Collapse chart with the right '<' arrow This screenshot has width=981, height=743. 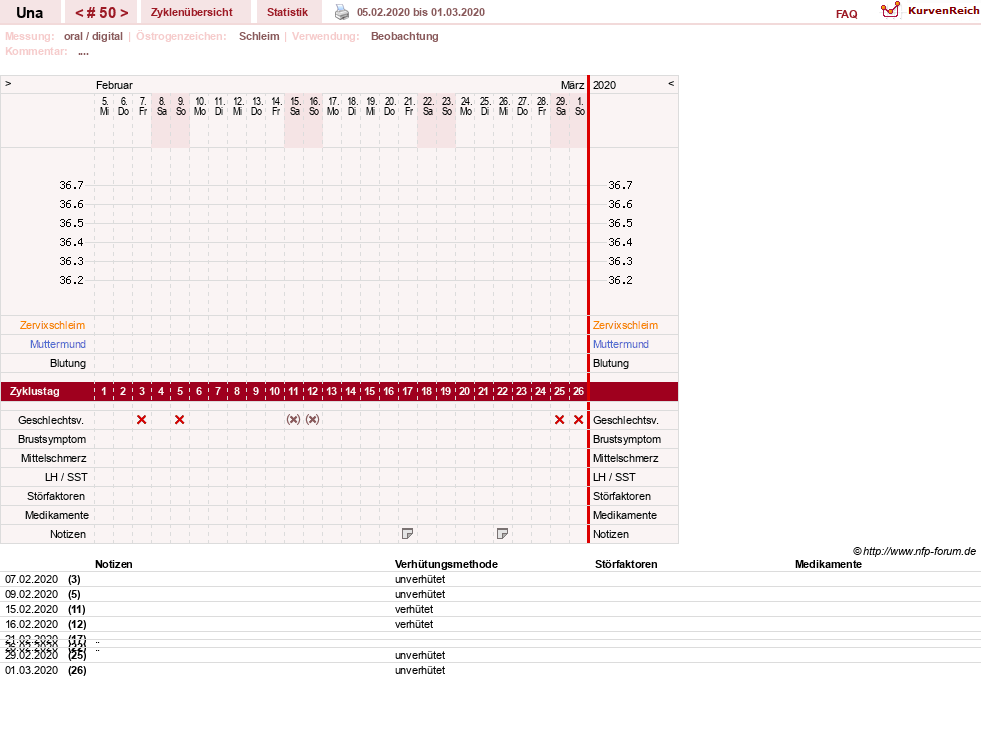(x=671, y=83)
